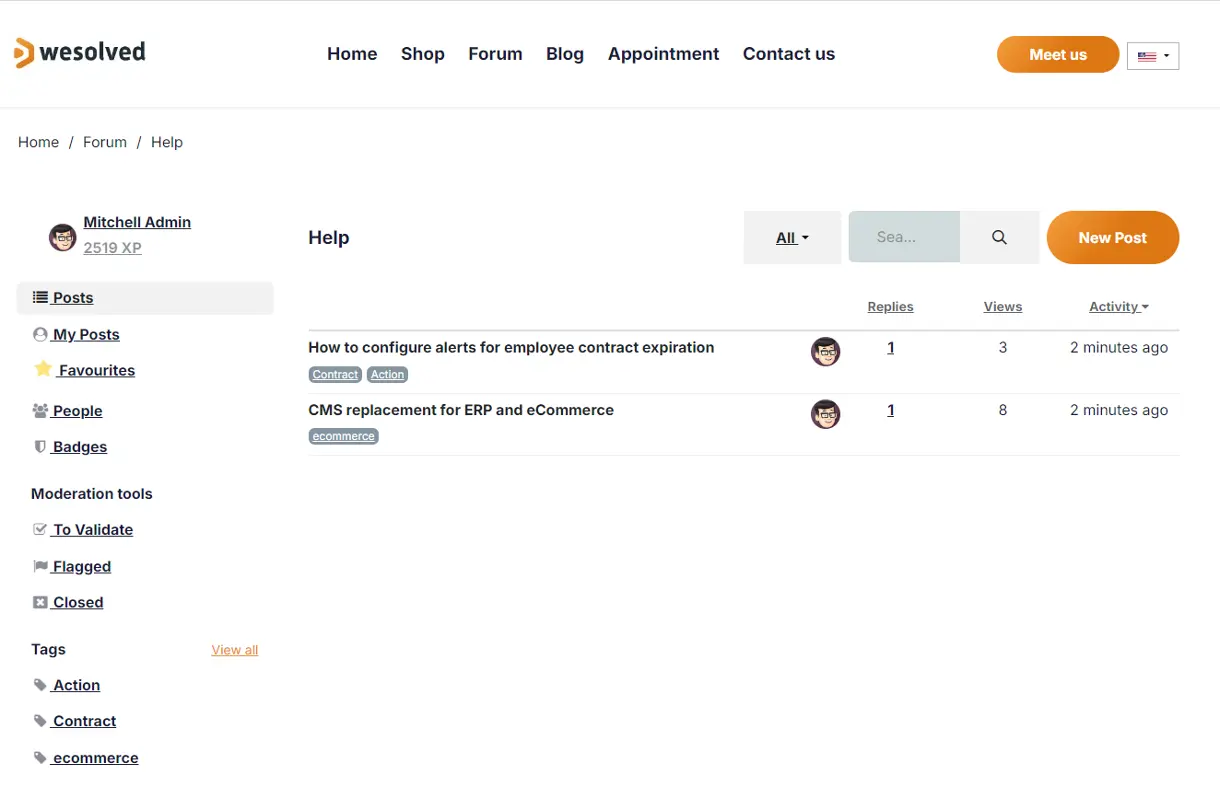Viewport: 1220px width, 787px height.
Task: Click Mitchell Admin avatar in sidebar
Action: [x=63, y=237]
